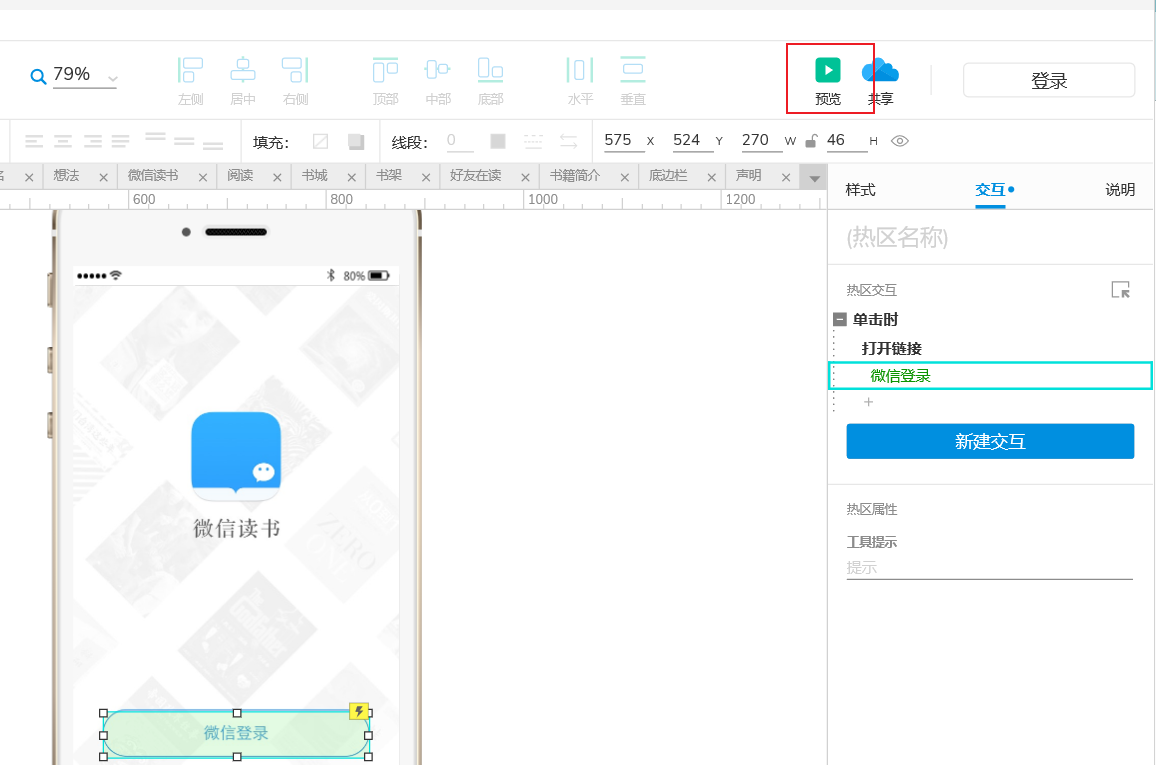
Task: Select the 打开链接 action
Action: pos(891,349)
